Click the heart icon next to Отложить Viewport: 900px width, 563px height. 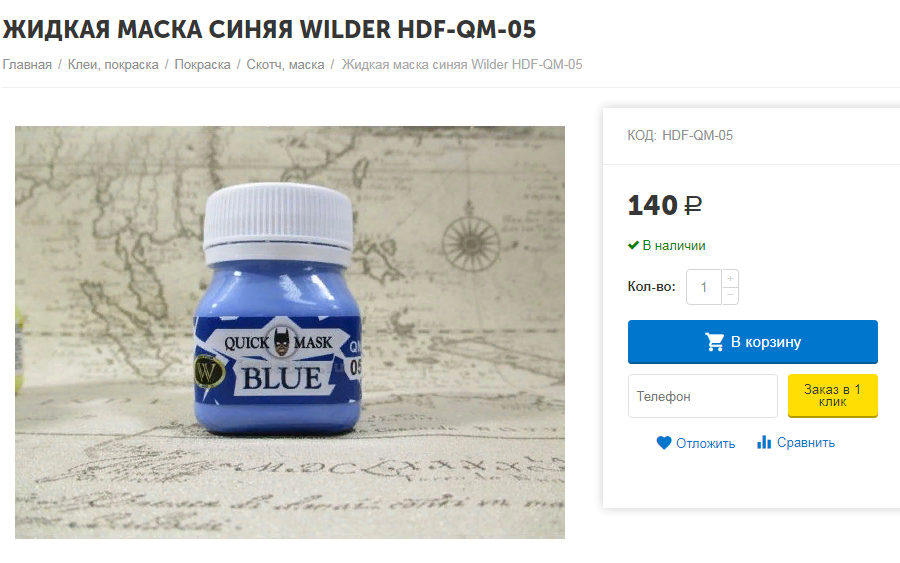tap(664, 443)
